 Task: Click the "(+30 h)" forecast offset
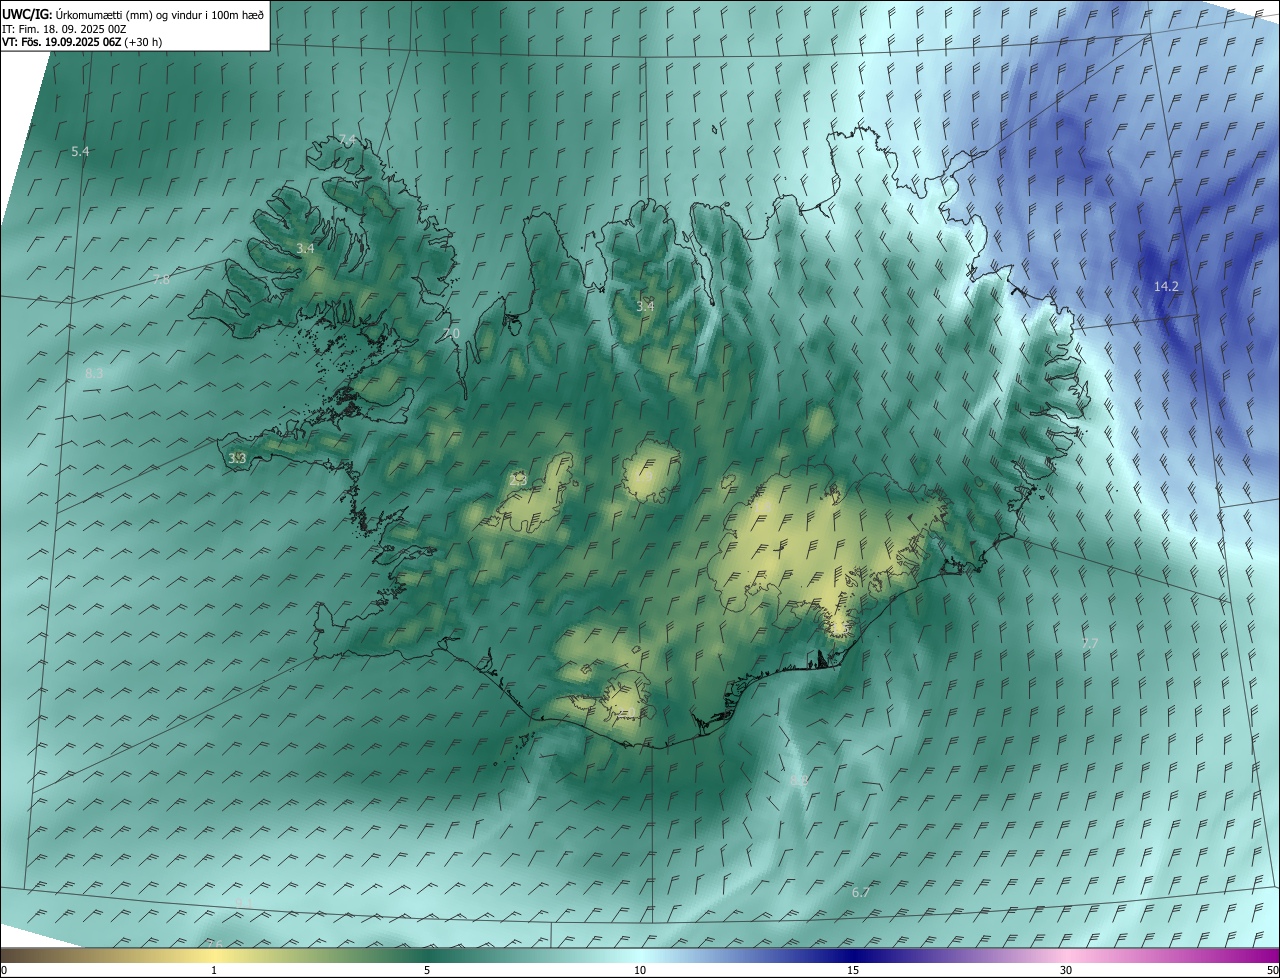point(143,42)
